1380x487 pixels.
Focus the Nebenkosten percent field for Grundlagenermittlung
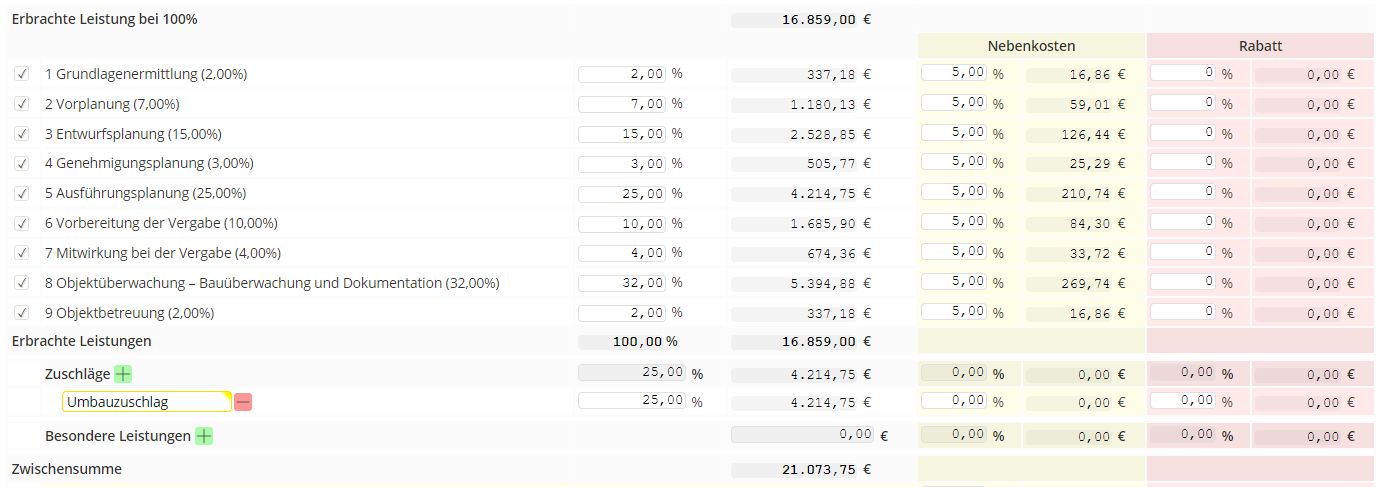tap(954, 73)
